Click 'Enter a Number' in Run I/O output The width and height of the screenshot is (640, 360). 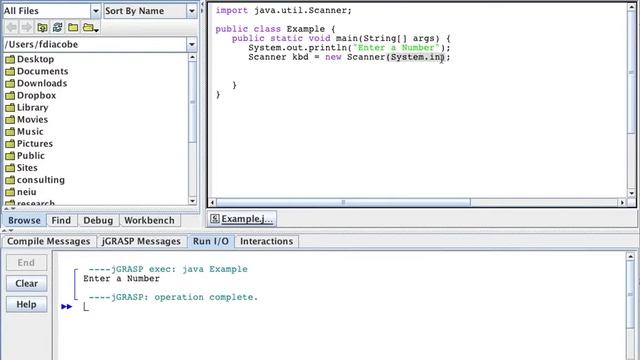tap(121, 278)
